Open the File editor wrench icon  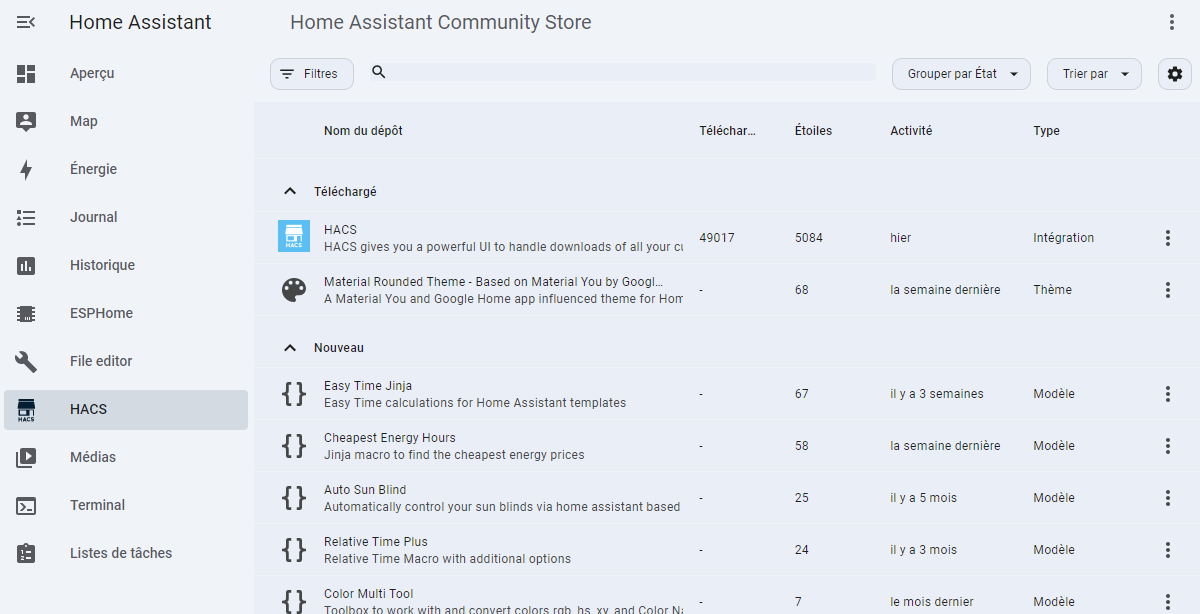(x=26, y=361)
